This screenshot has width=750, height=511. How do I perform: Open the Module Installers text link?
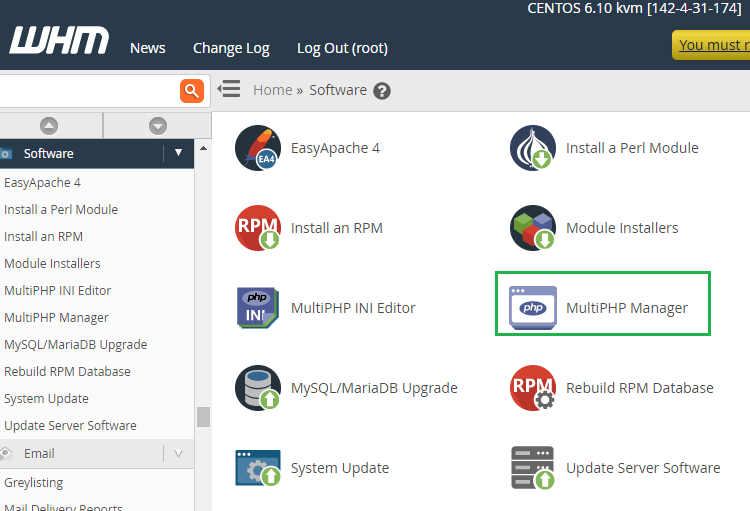tap(622, 228)
